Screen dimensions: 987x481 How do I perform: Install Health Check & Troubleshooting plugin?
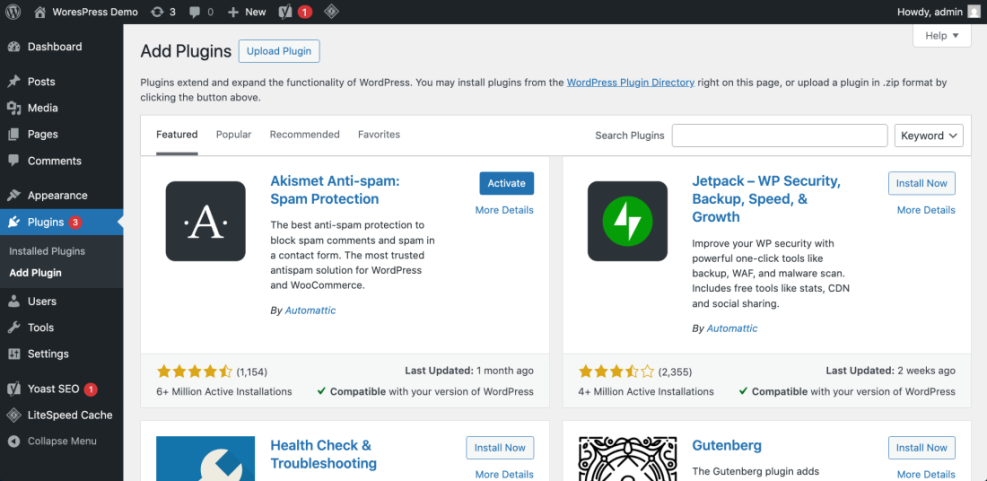[500, 448]
